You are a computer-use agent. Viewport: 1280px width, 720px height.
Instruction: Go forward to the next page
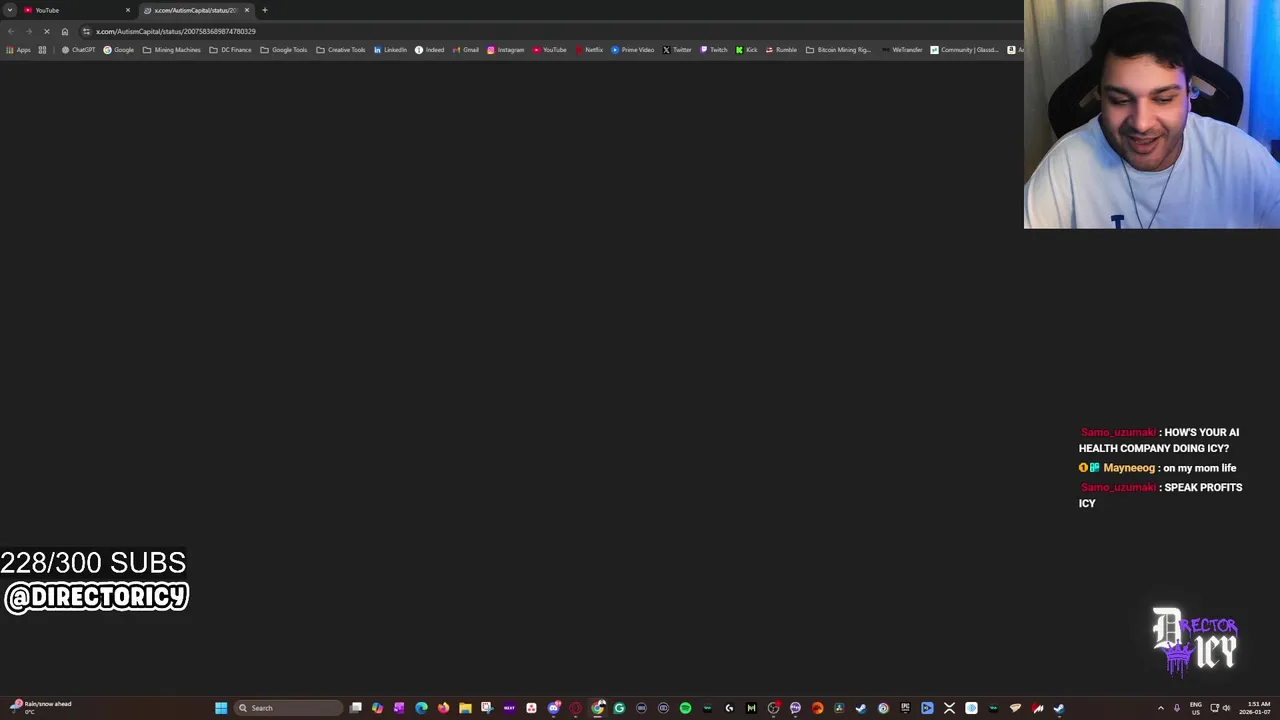pos(28,31)
